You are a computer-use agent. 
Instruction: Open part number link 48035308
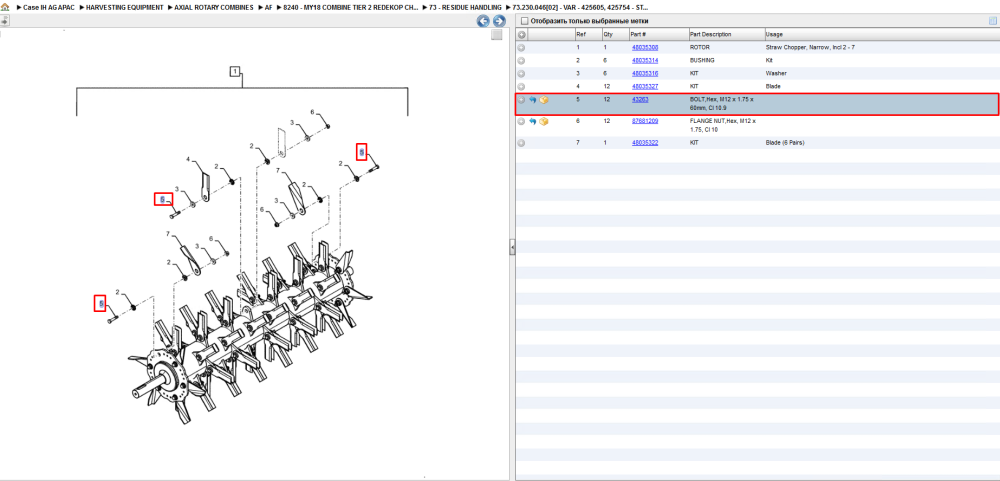645,48
